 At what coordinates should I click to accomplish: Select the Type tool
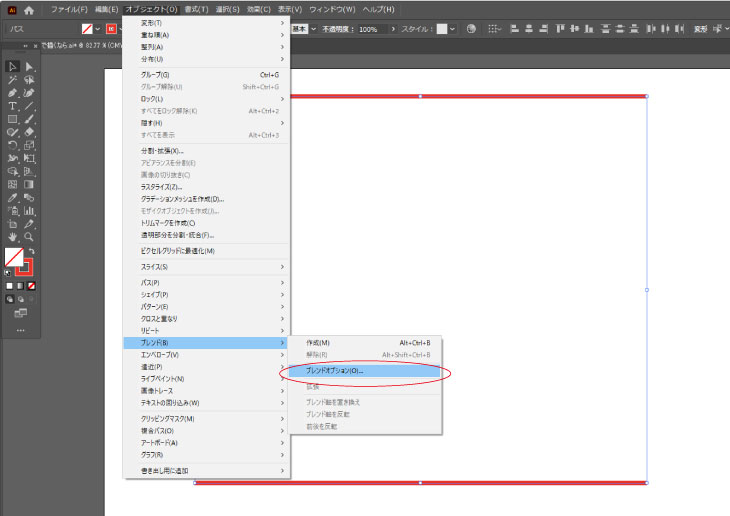click(12, 105)
